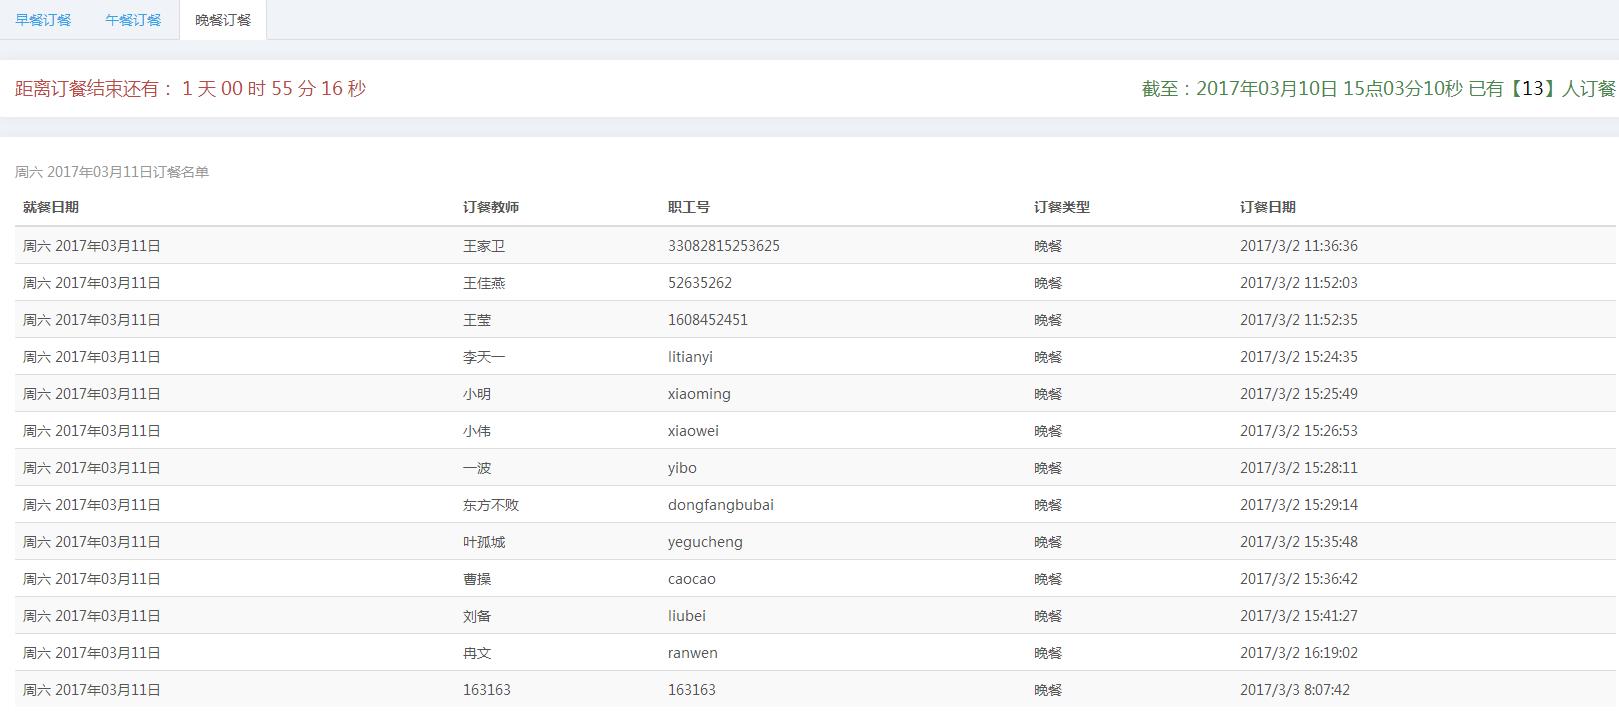Viewport: 1619px width, 720px height.
Task: Click 晚餐 type in 冉文 row
Action: pos(1048,653)
